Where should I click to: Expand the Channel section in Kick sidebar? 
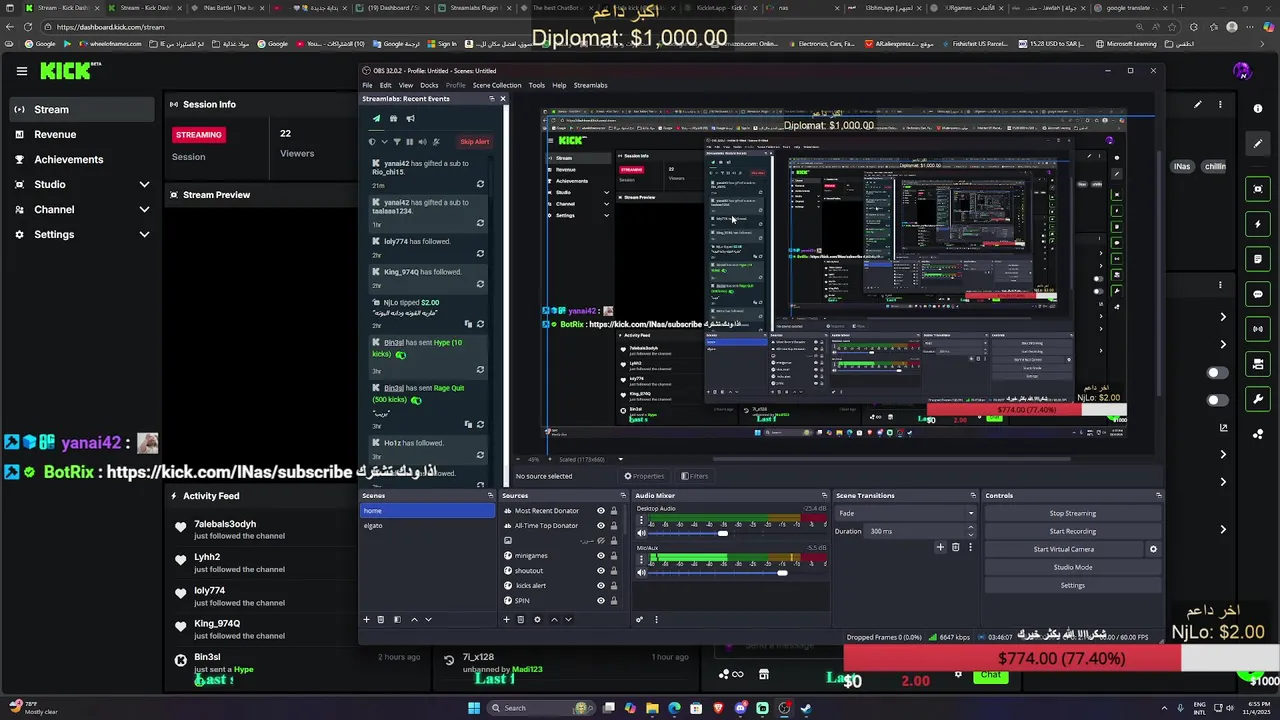point(144,209)
